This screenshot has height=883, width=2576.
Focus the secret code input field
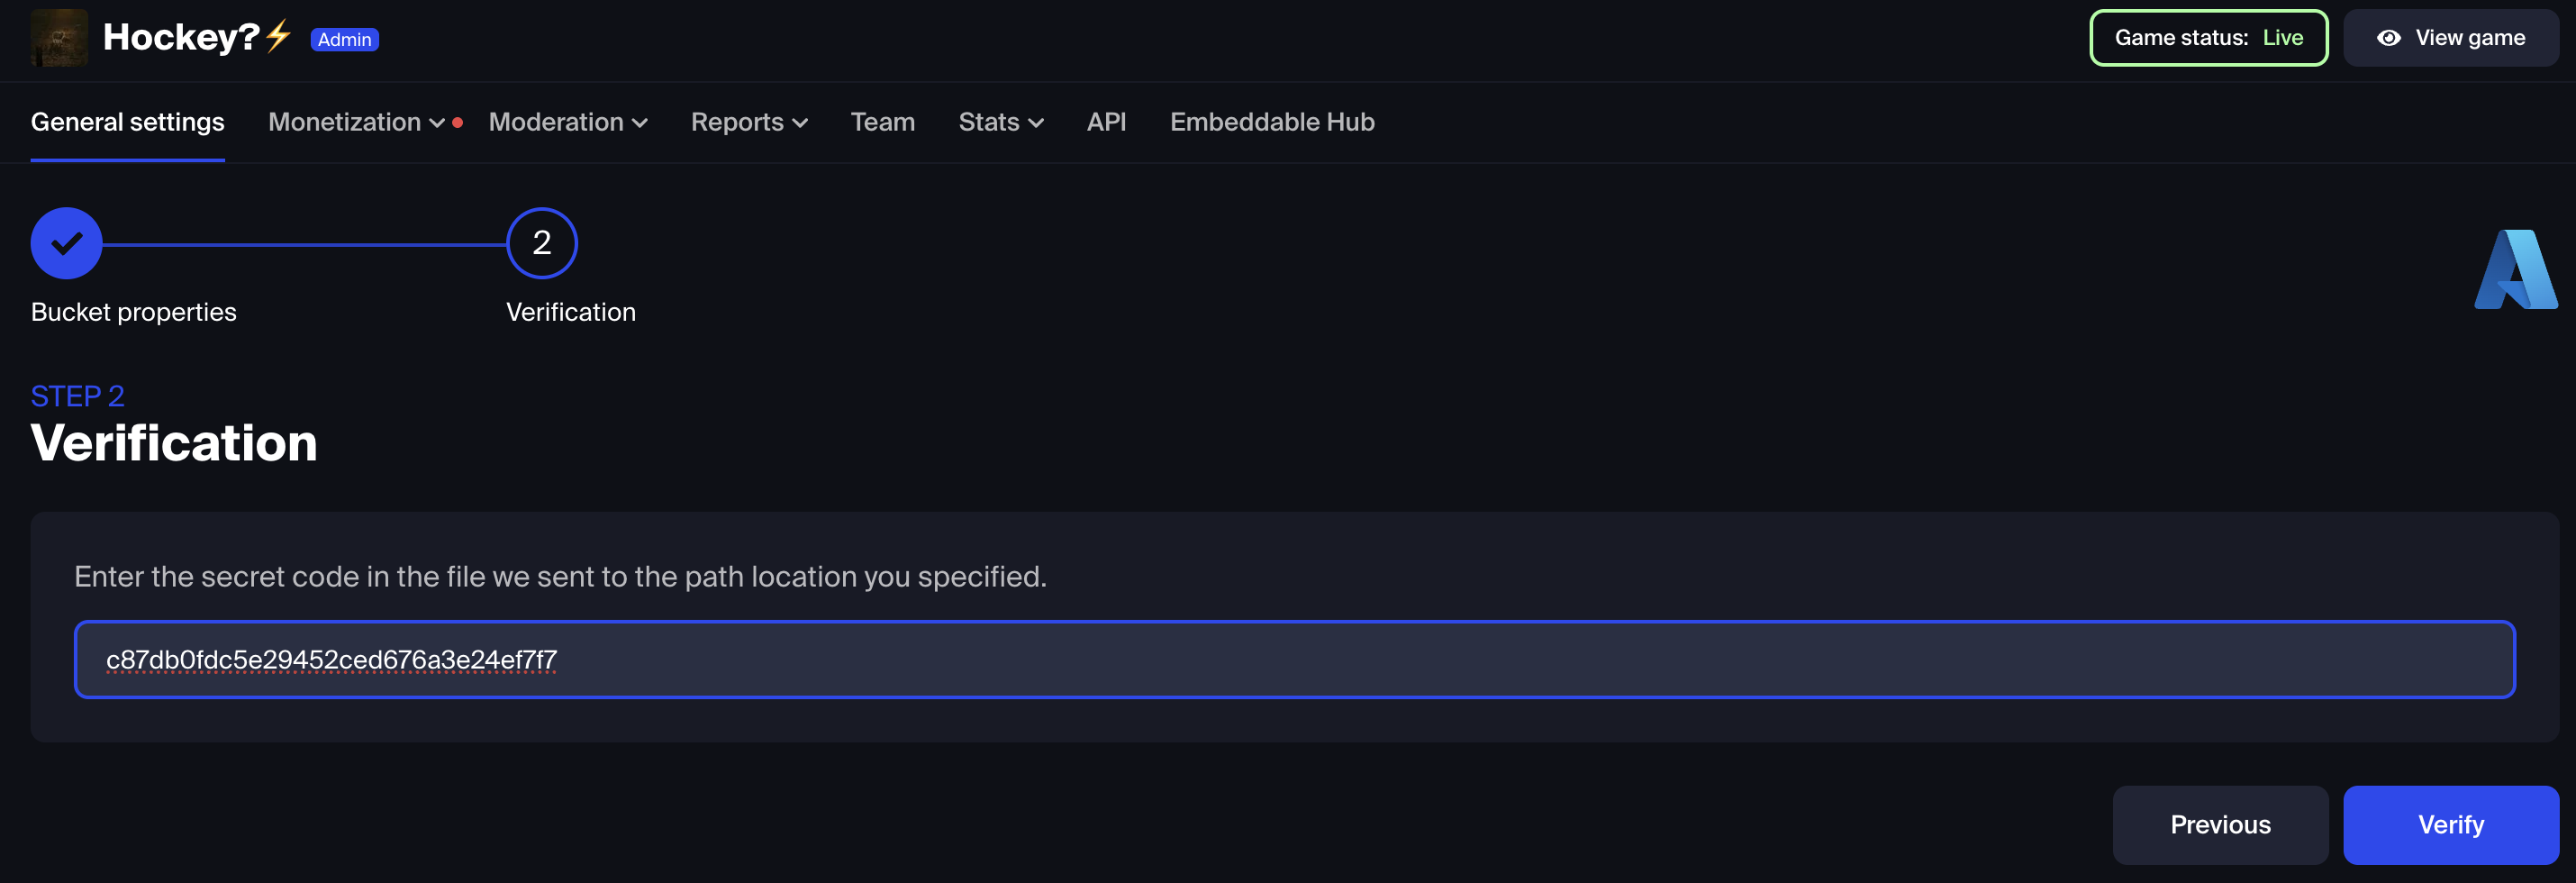(x=1294, y=660)
